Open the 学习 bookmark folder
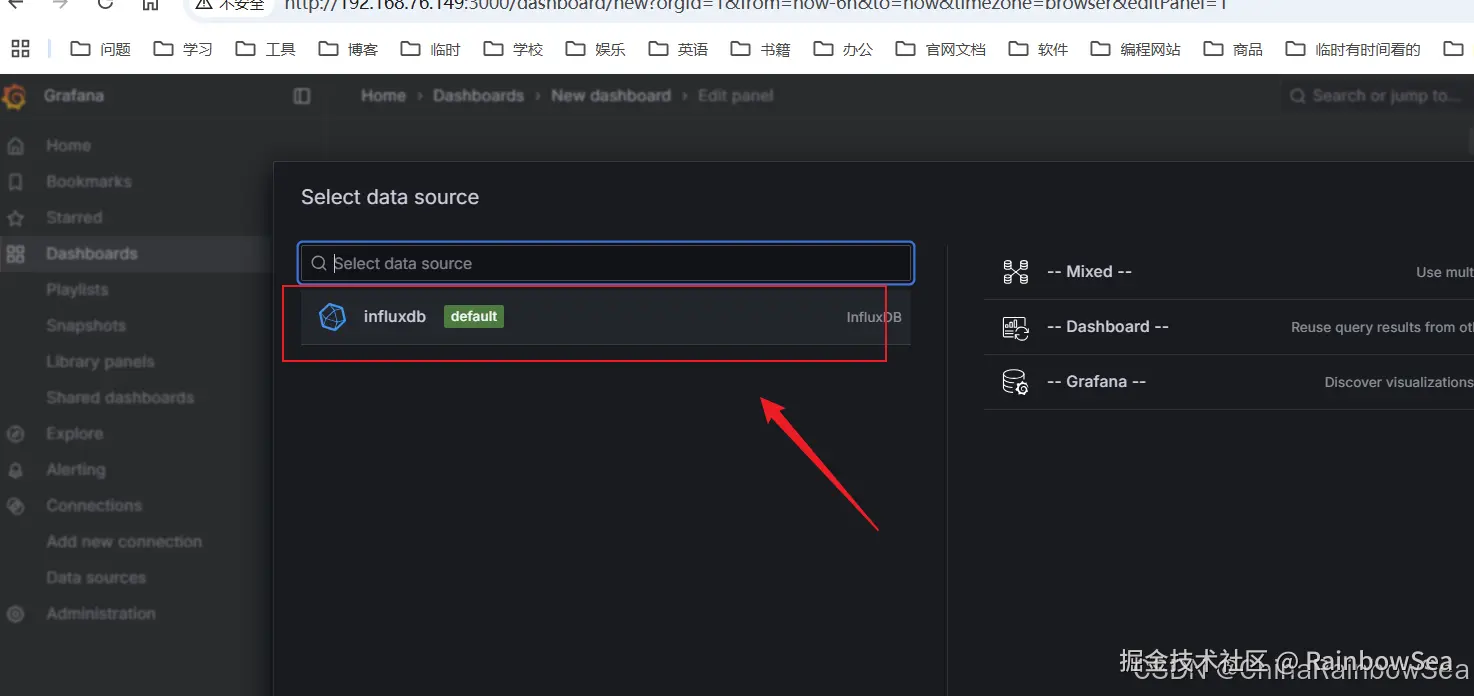The width and height of the screenshot is (1474, 696). pos(183,49)
